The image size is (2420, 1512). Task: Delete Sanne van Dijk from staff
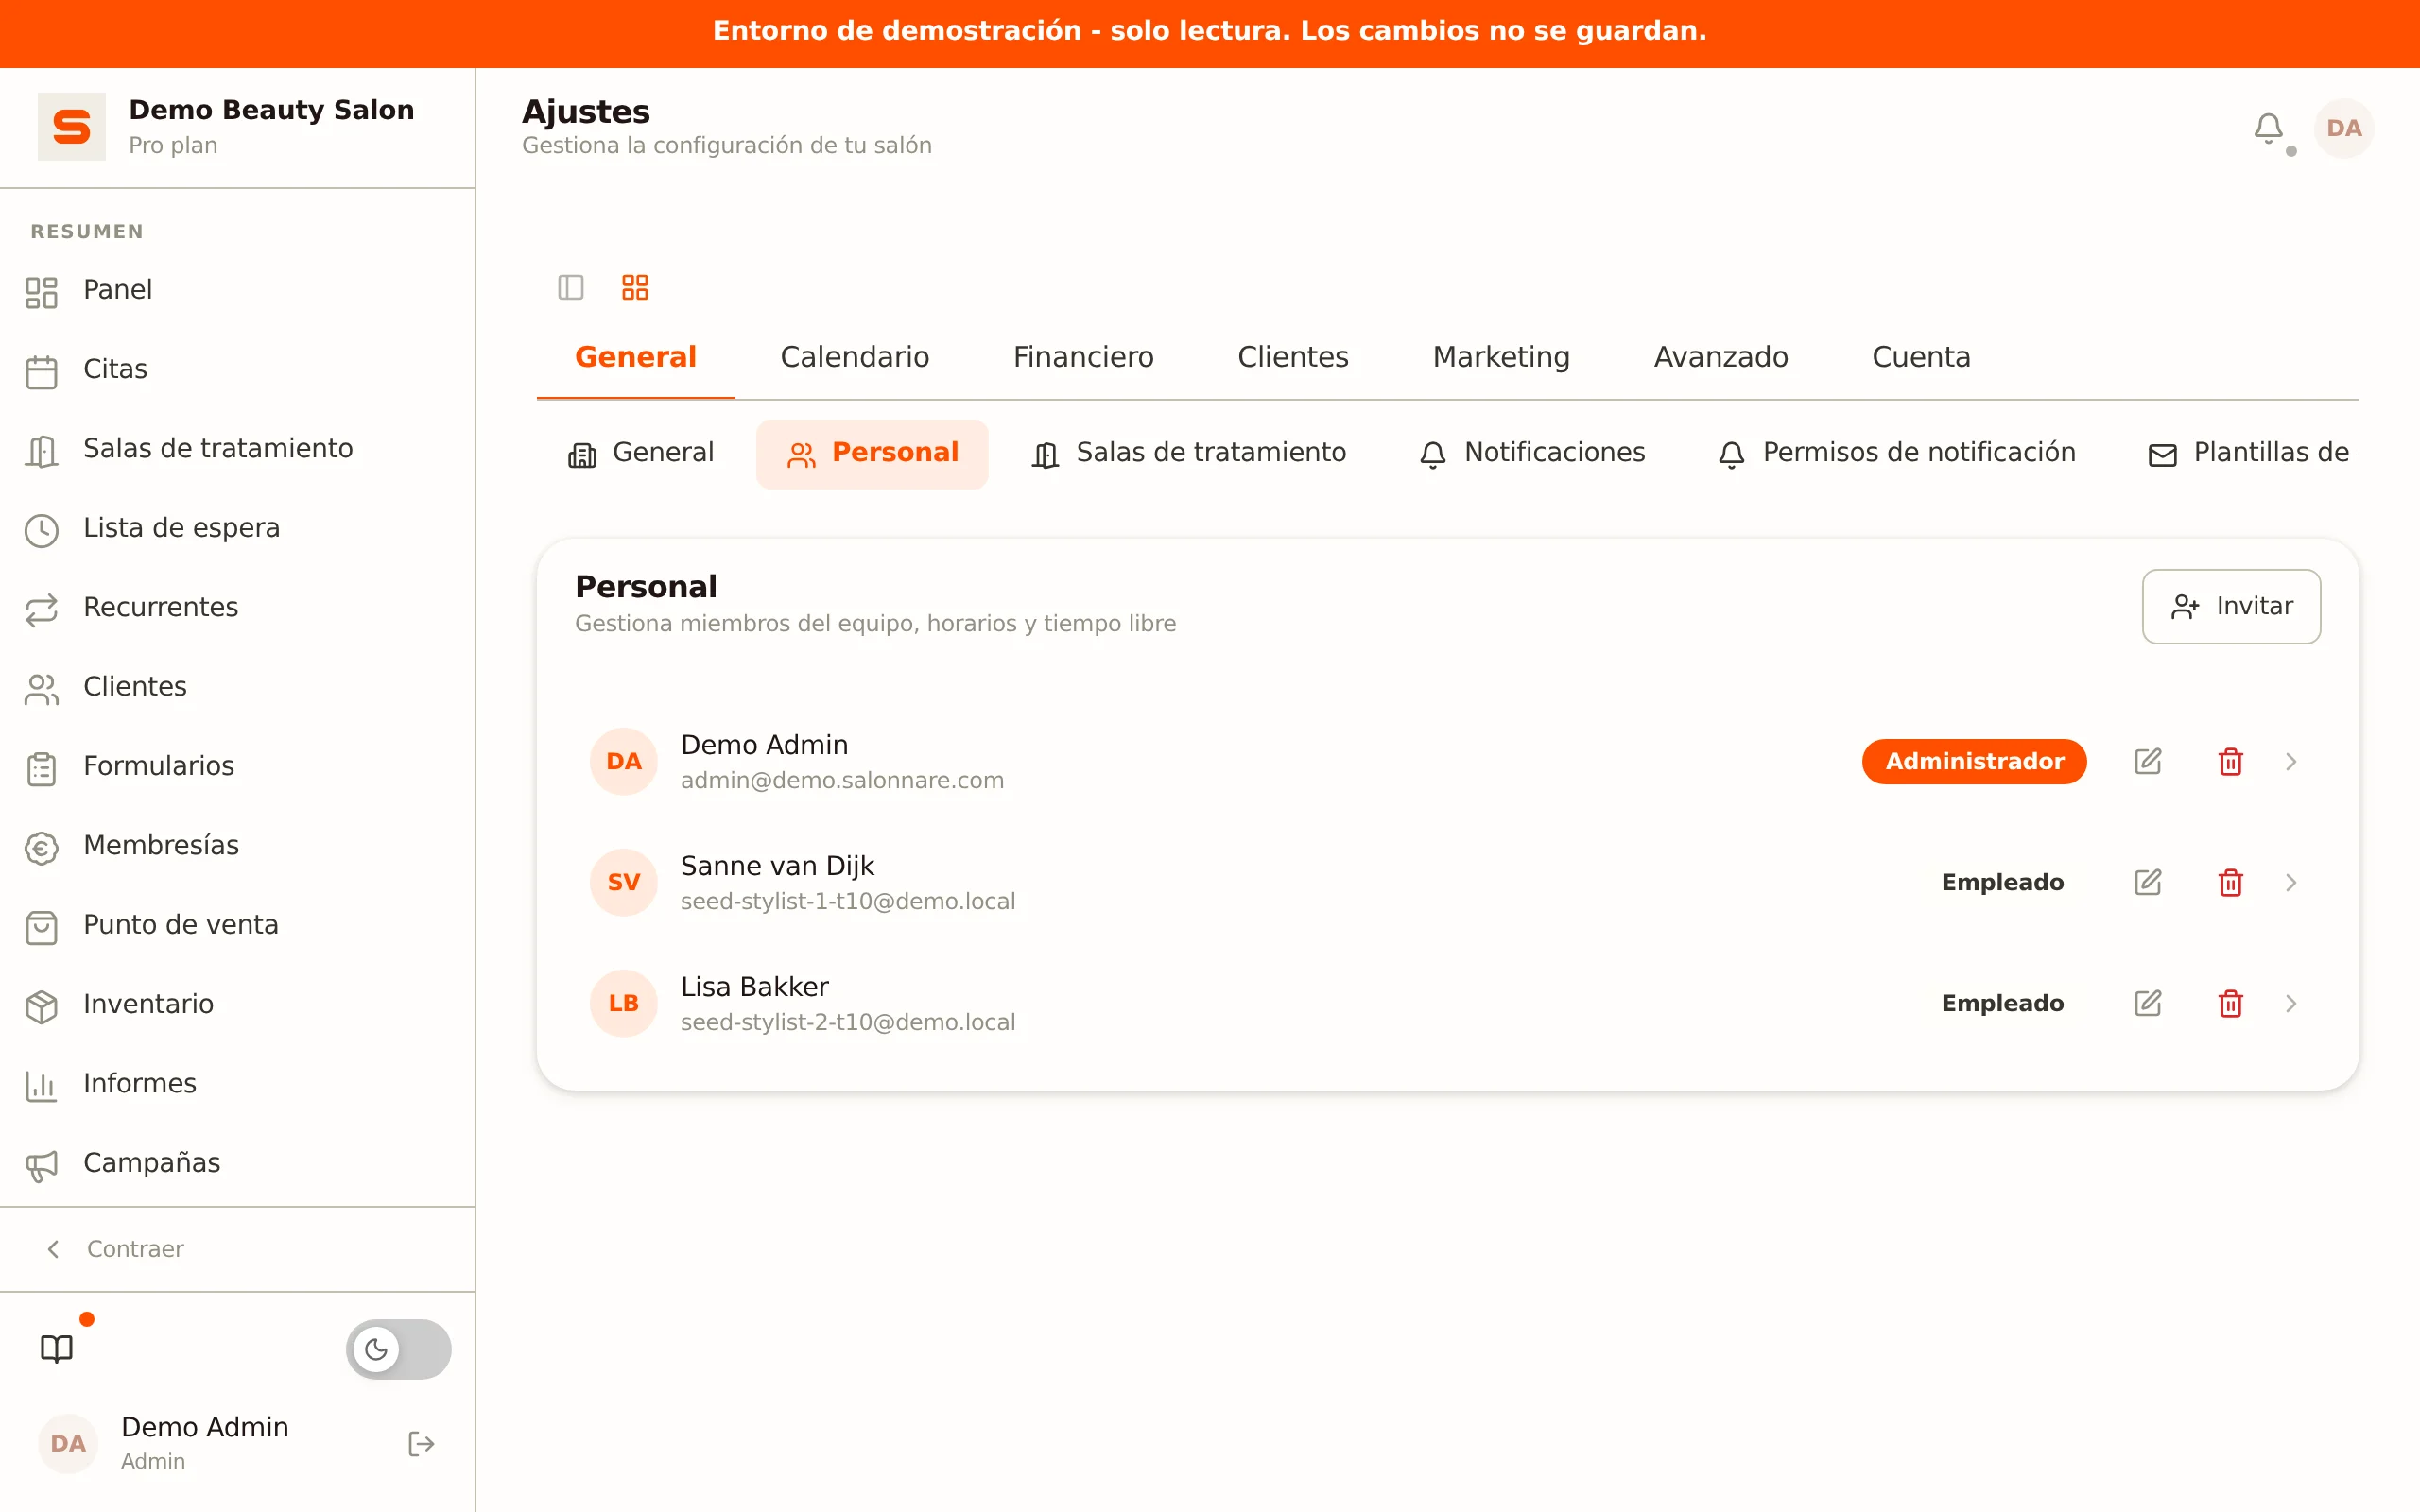pos(2230,883)
